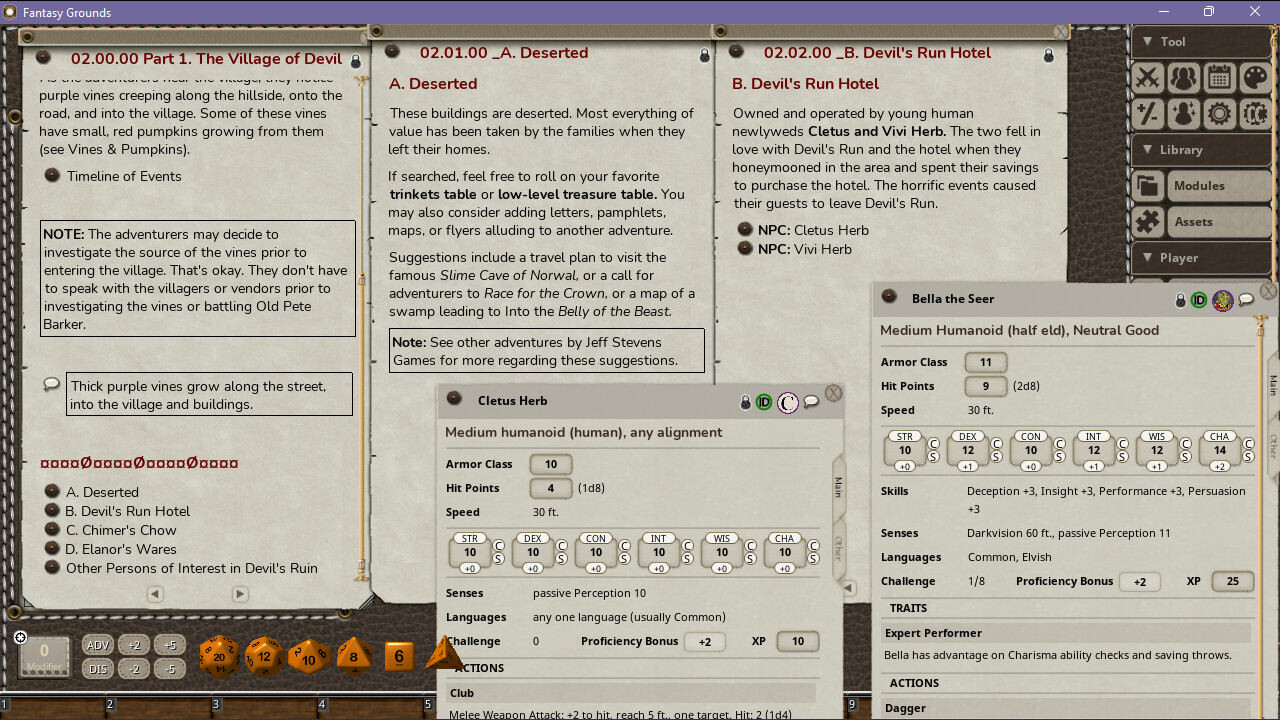Toggle the faction circle on Cletus Herb
Image resolution: width=1280 pixels, height=720 pixels.
point(788,402)
